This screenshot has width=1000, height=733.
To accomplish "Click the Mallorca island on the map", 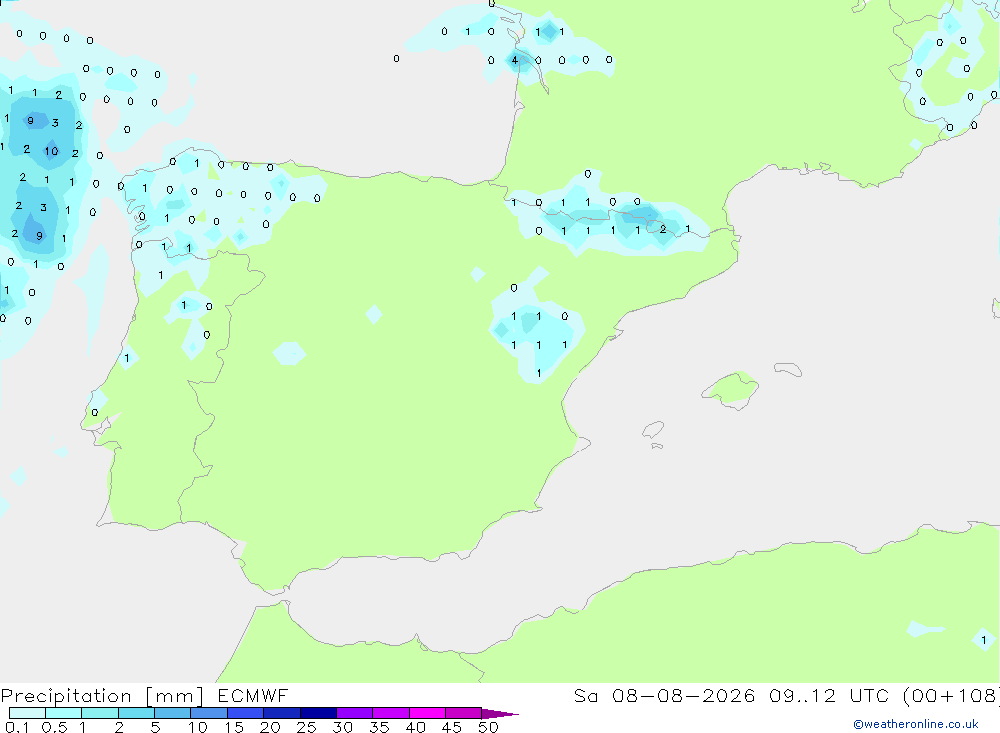I will point(731,389).
